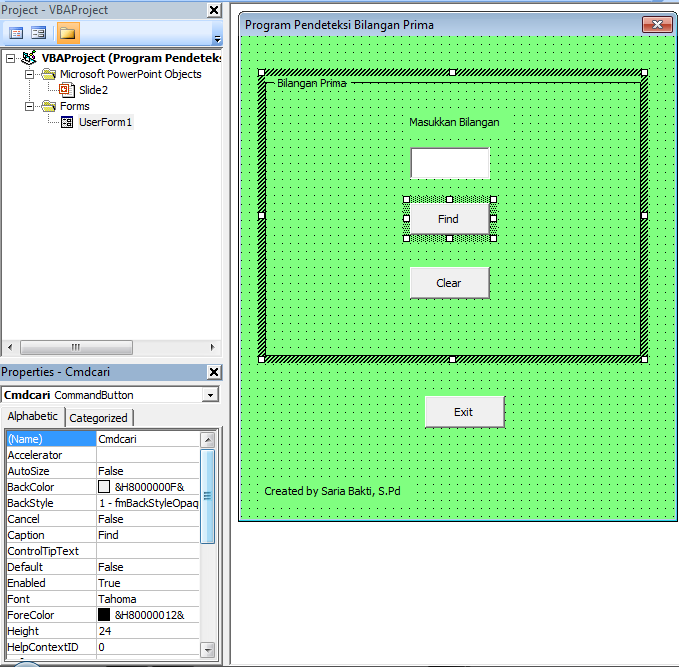Select the BackStyle property value

(x=148, y=503)
